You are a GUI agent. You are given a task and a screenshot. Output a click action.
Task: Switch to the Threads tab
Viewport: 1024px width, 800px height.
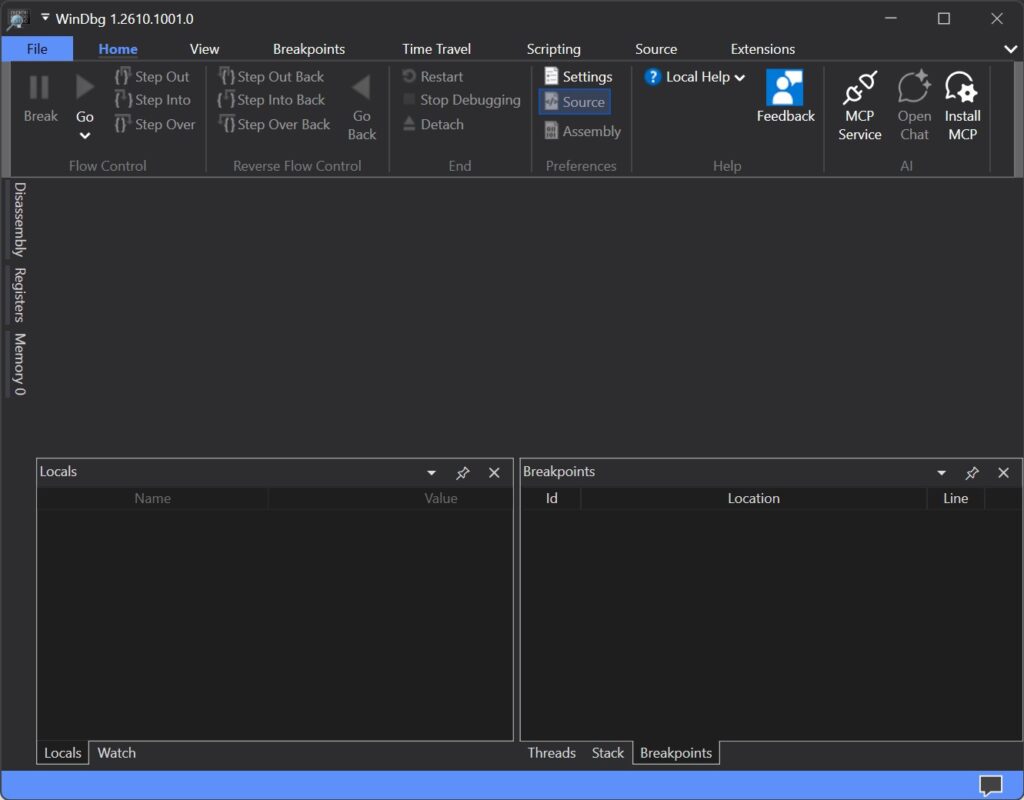pos(551,753)
